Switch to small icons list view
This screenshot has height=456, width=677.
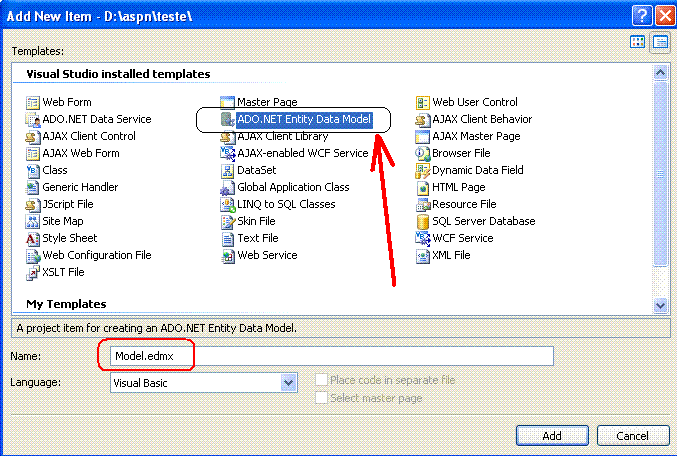coord(660,42)
